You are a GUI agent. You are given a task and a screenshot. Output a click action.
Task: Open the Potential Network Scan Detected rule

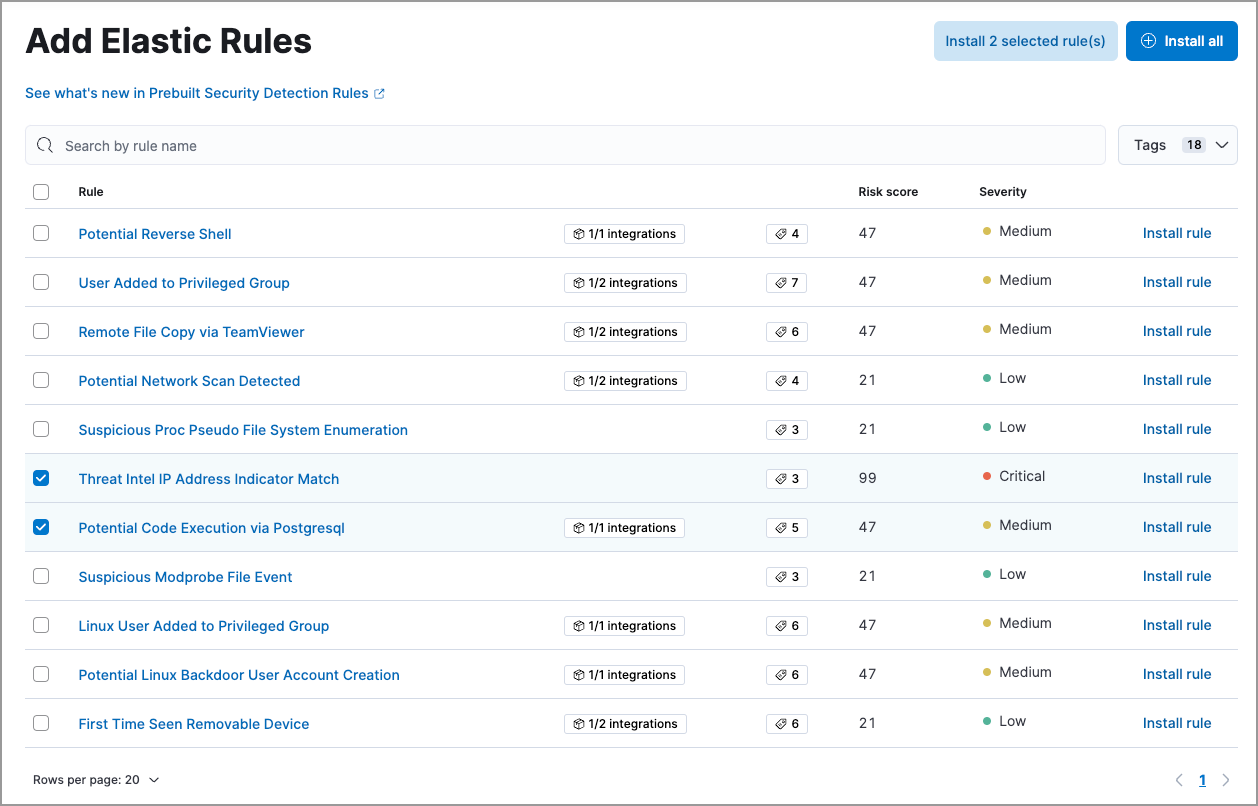coord(189,381)
